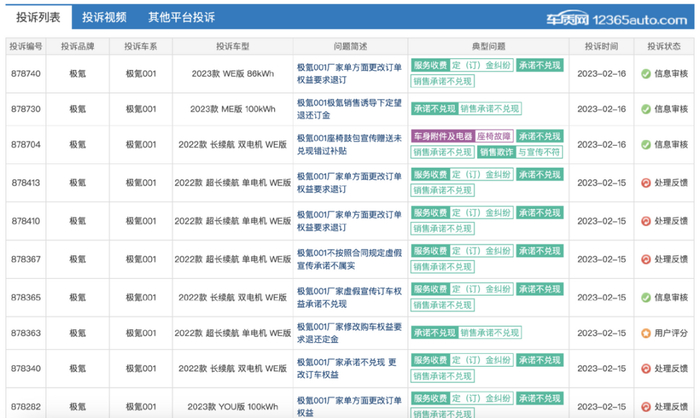Screen dimensions: 700x418
Task: Click the red feedback status icon for complaint 878413
Action: point(646,183)
